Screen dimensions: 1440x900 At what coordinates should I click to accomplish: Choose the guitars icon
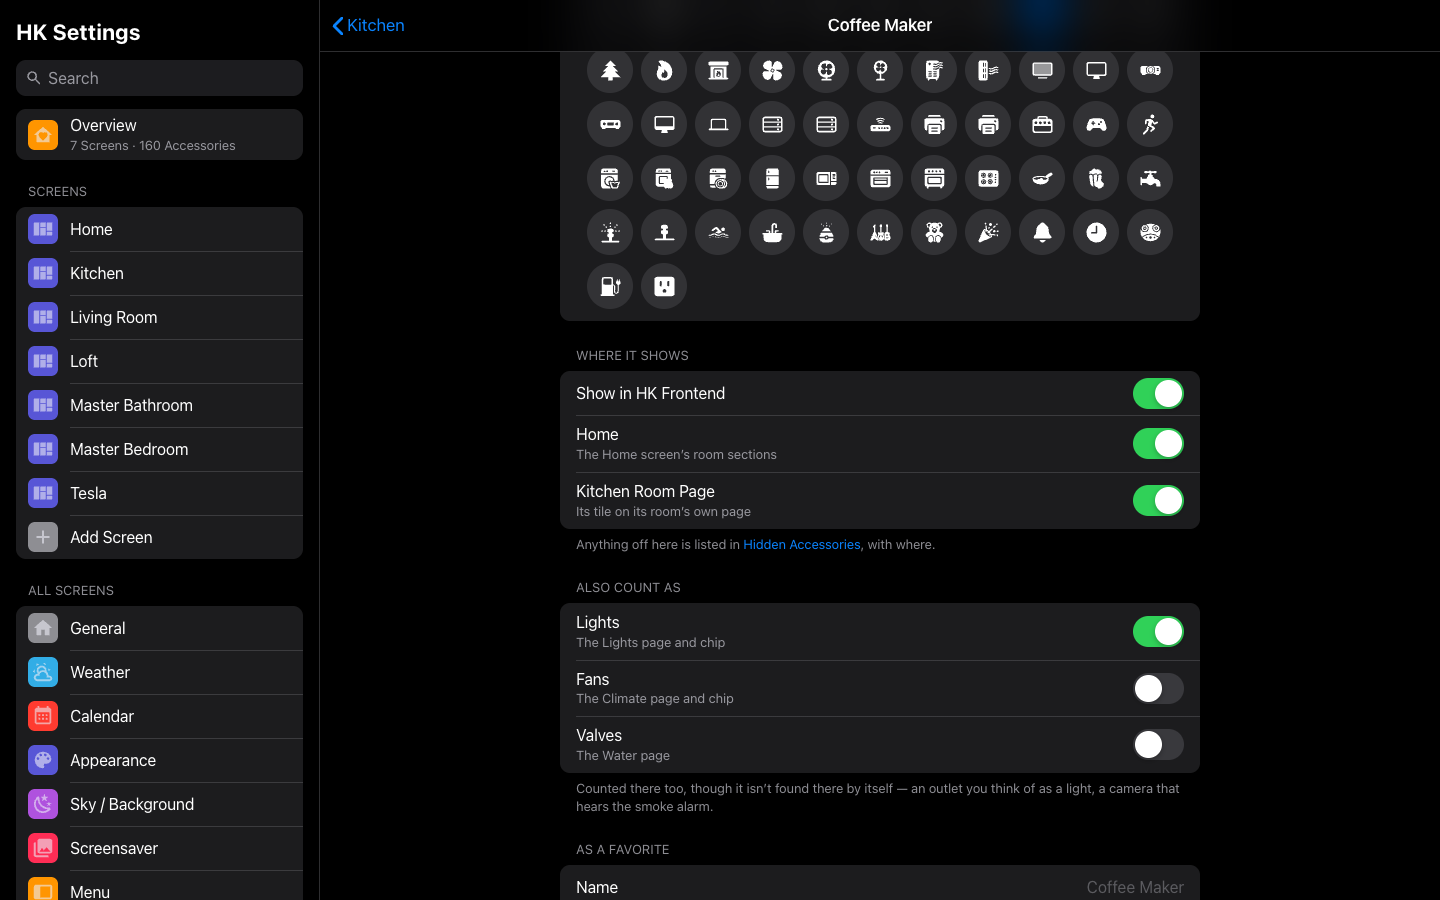880,232
